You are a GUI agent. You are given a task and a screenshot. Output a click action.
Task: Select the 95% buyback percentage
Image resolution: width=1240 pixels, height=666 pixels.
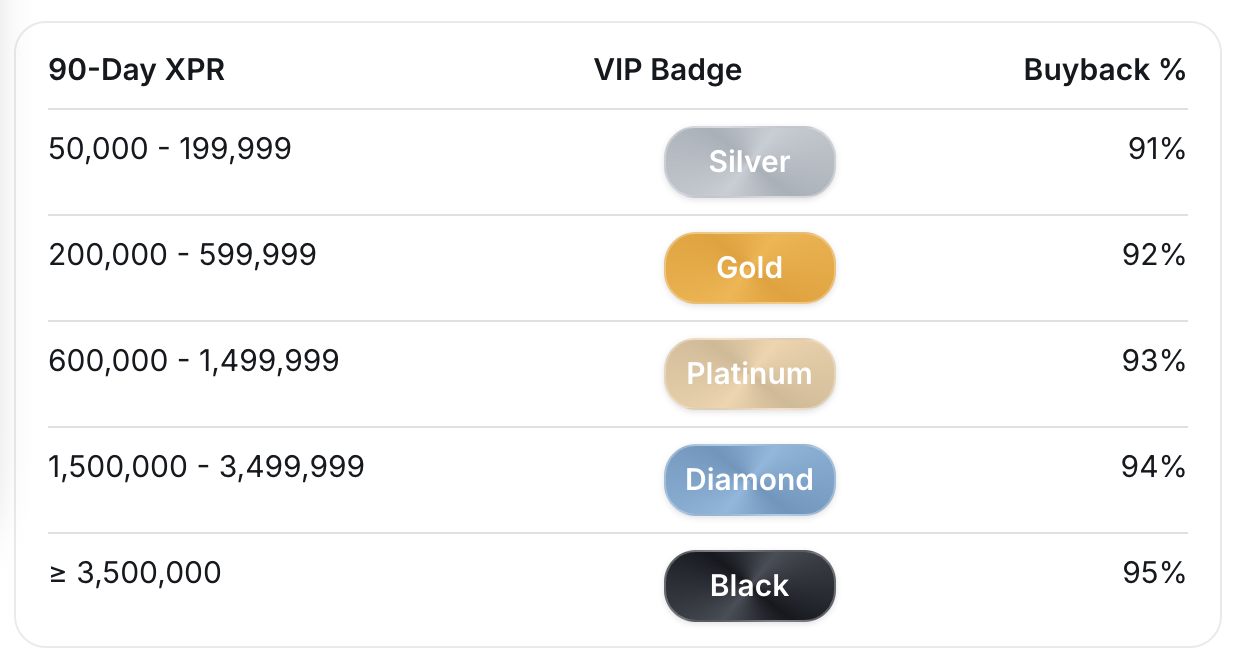(1157, 573)
